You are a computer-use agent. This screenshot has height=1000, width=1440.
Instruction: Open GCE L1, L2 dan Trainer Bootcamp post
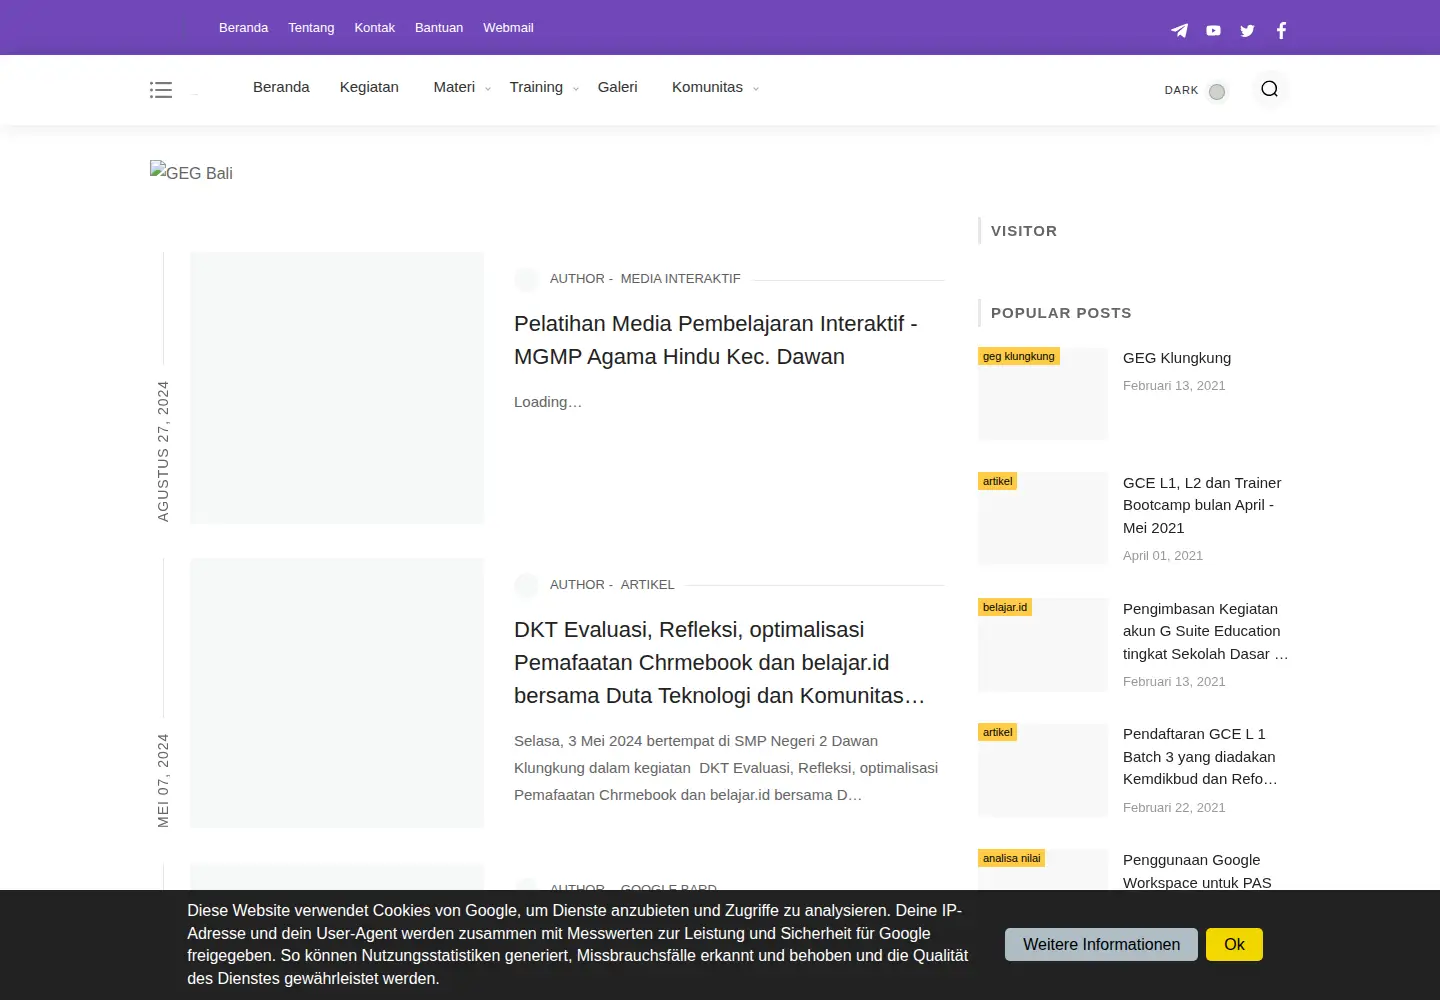[1202, 505]
